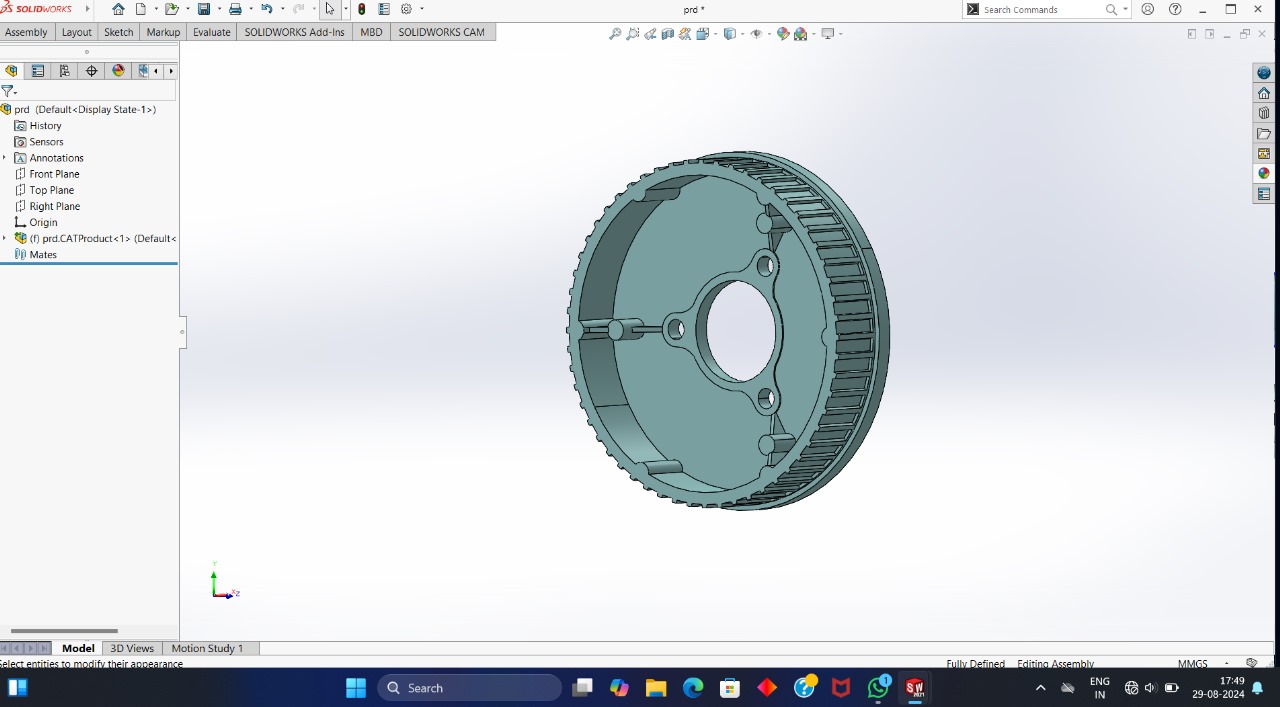The width and height of the screenshot is (1280, 707).
Task: Click View Settings monitor icon
Action: 828,34
